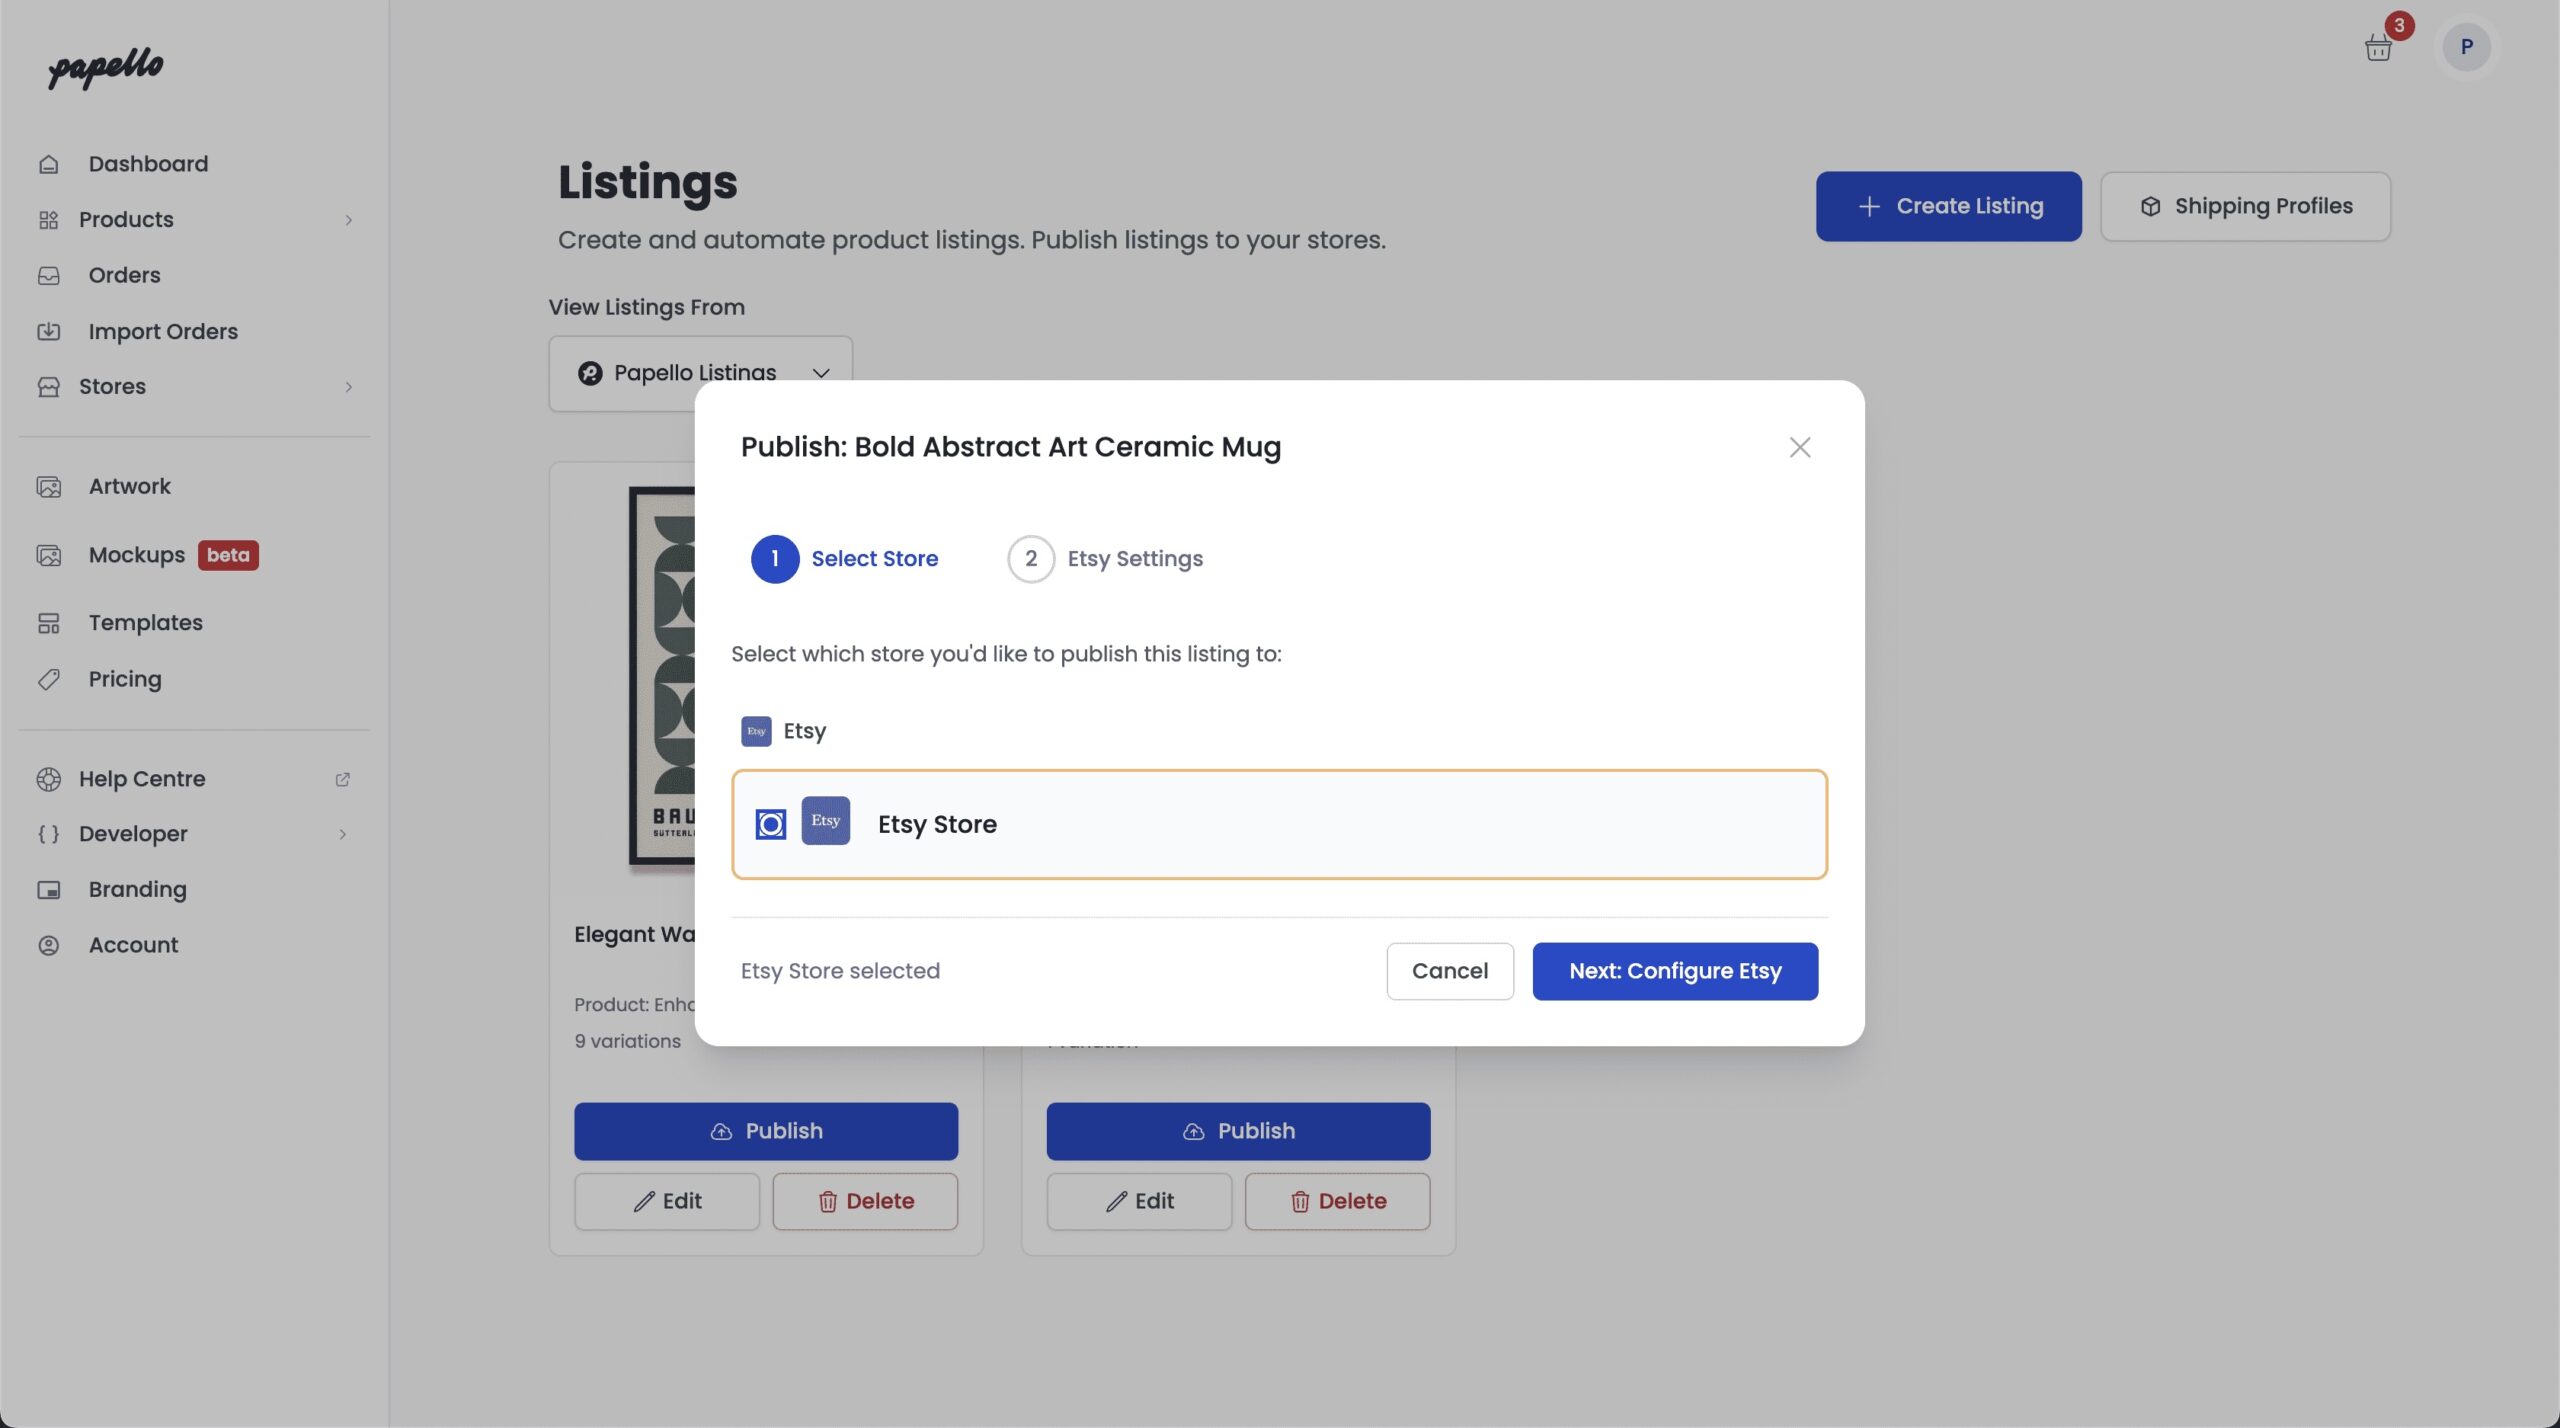
Task: Expand the Products submenu chevron
Action: 348,220
